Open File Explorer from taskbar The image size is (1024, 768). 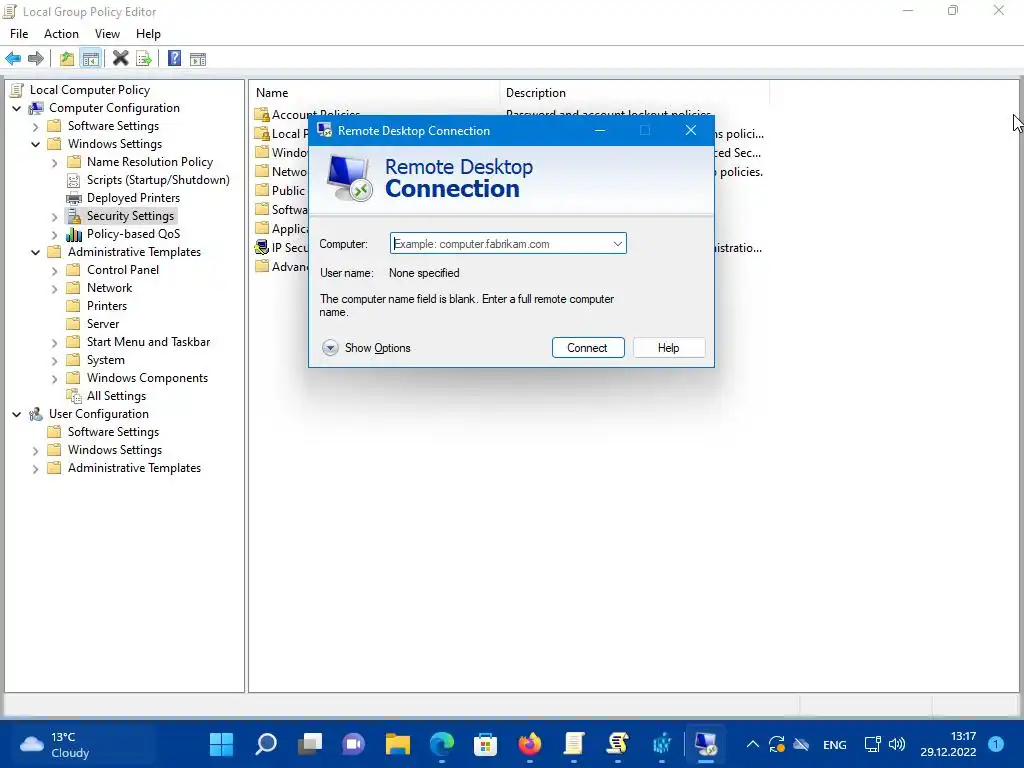pos(398,744)
